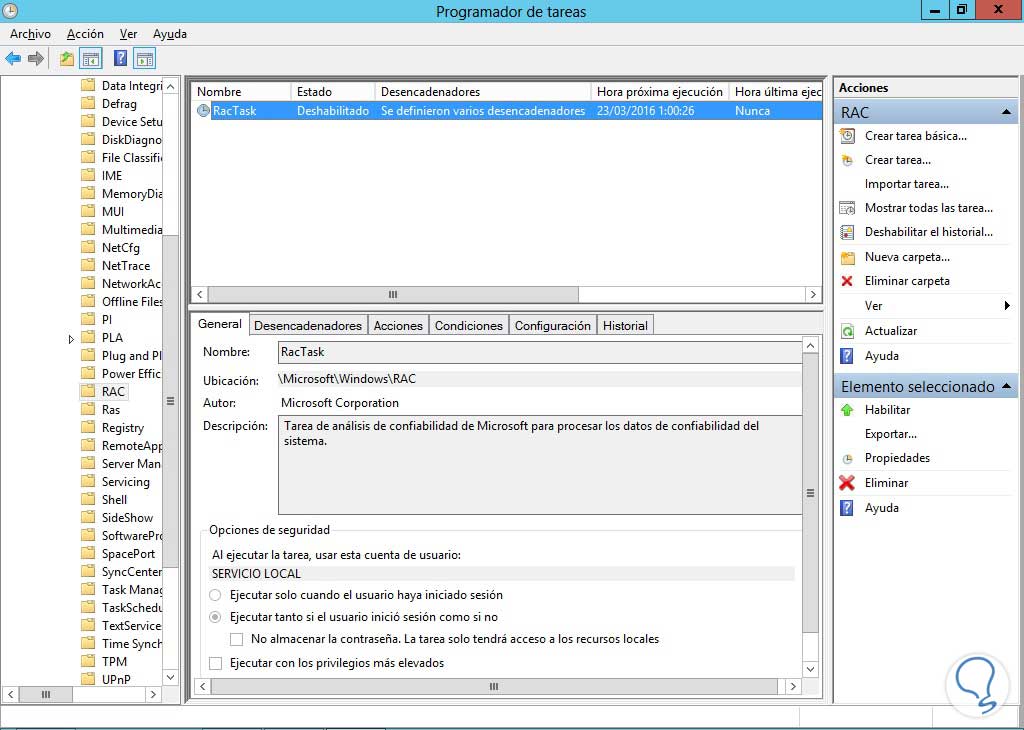
Task: Click the Propiedades clock icon
Action: pyautogui.click(x=847, y=458)
